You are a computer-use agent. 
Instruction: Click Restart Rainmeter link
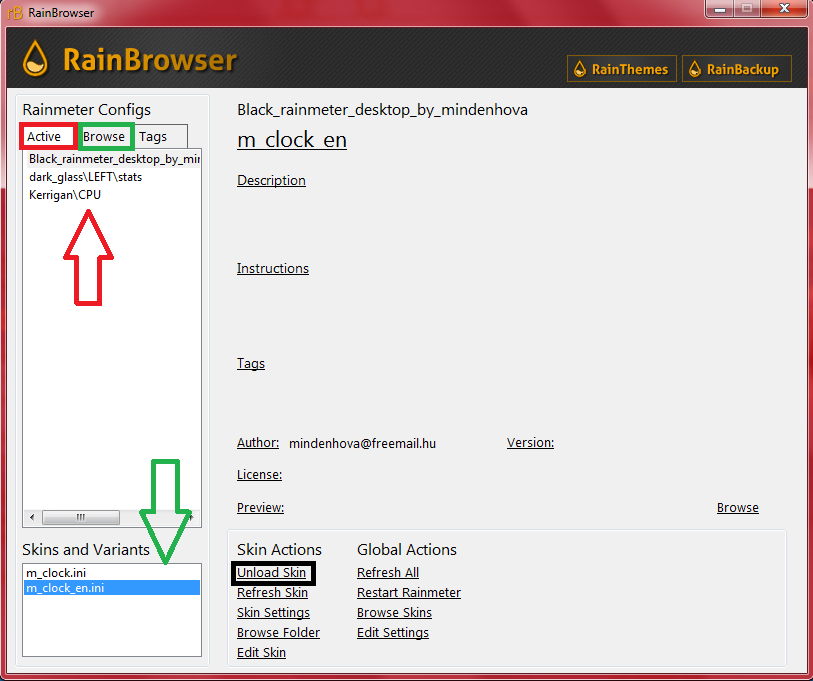coord(409,592)
